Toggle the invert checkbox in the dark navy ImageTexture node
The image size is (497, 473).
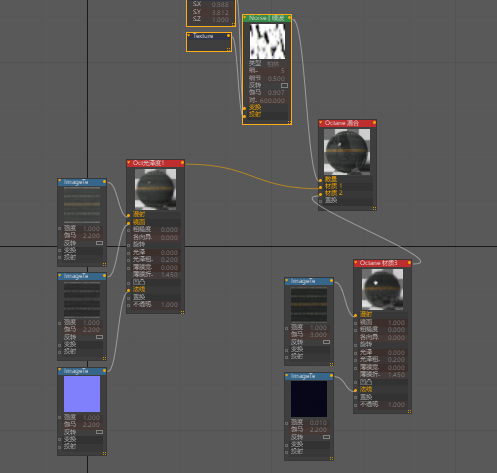[326, 437]
